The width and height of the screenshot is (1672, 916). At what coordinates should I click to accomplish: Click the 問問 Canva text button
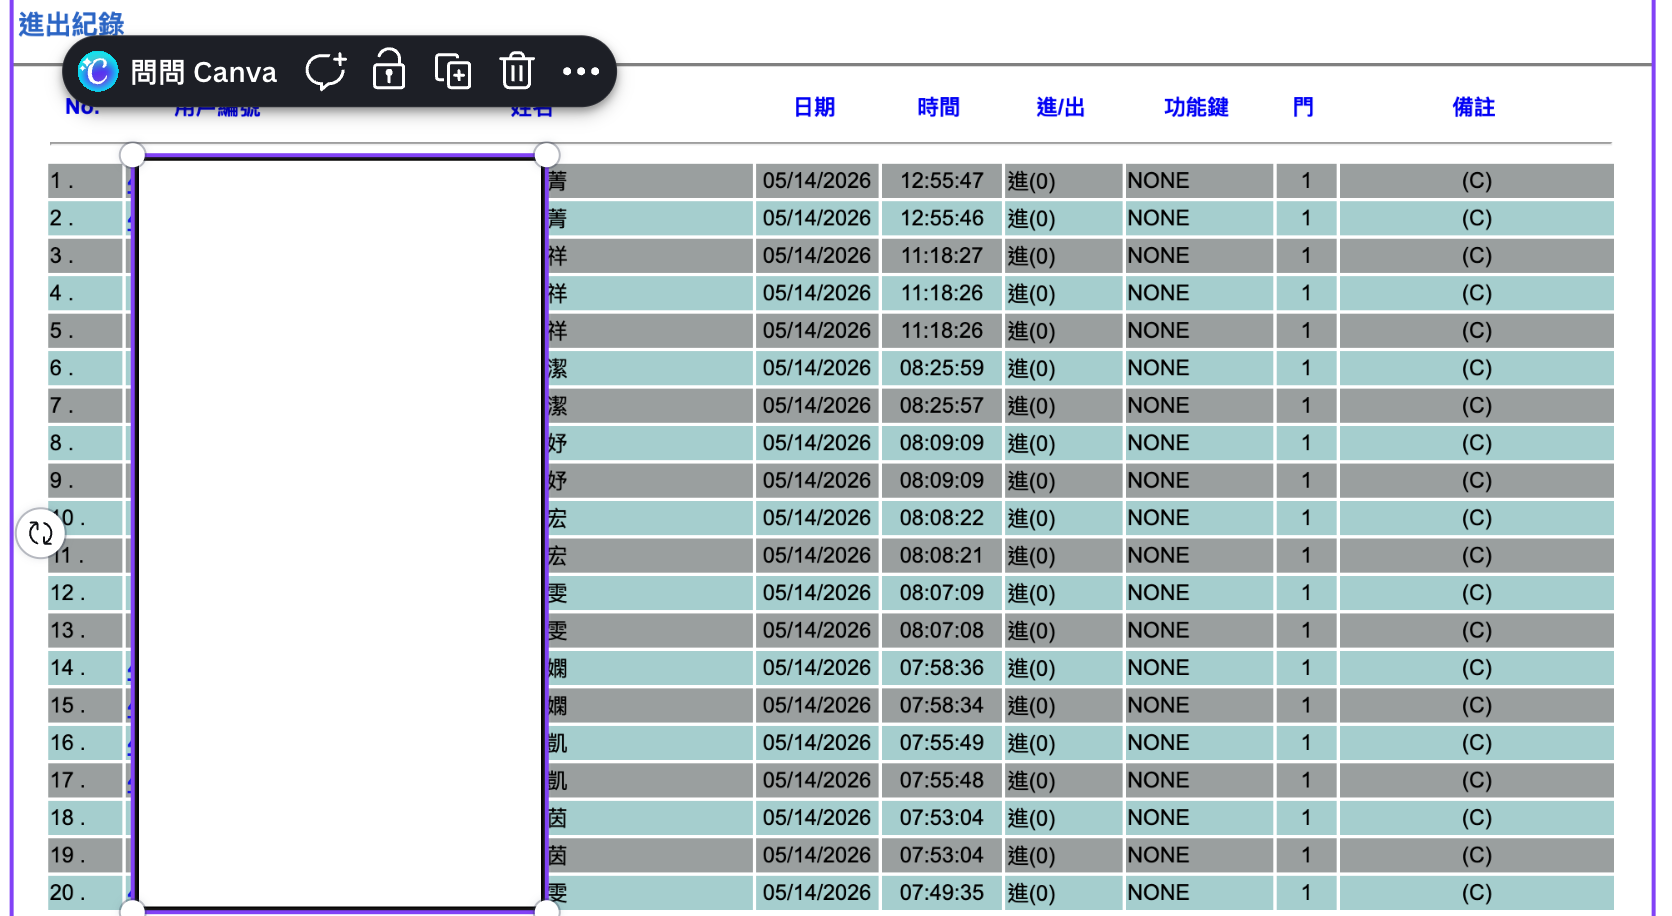204,72
